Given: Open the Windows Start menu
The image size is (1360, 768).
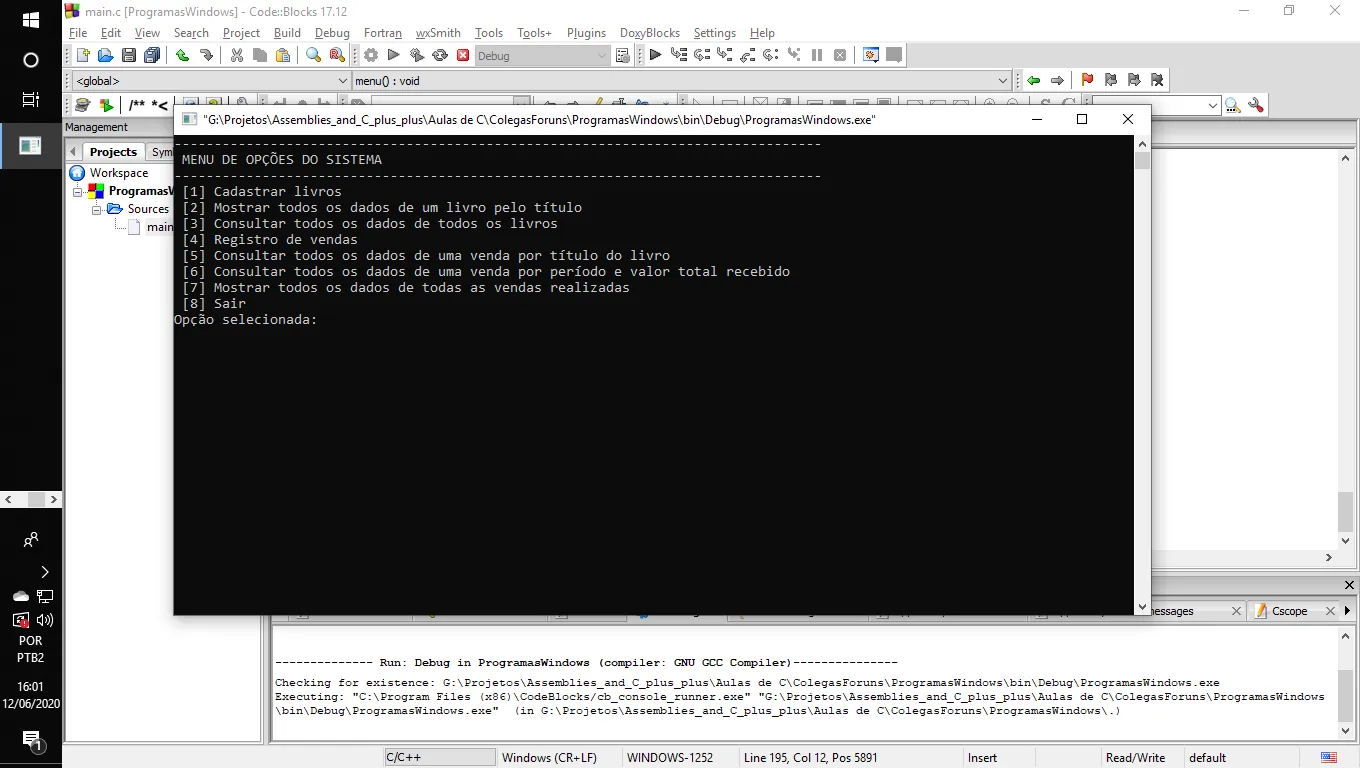Looking at the screenshot, I should [x=30, y=20].
